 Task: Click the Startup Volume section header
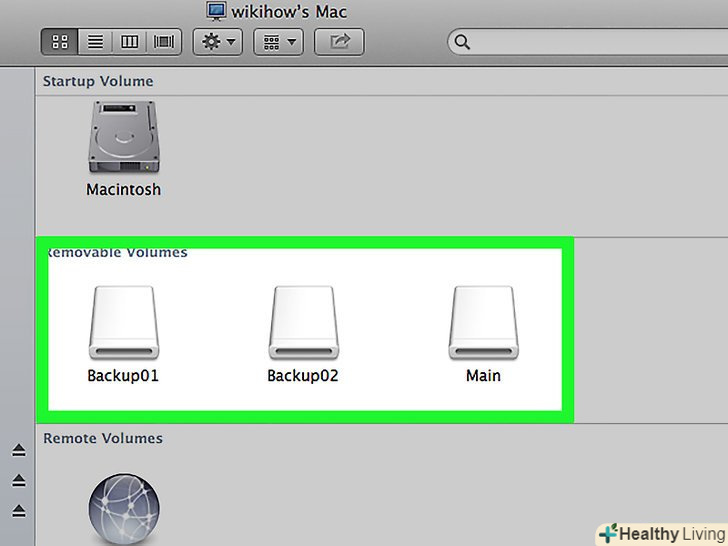[x=98, y=81]
